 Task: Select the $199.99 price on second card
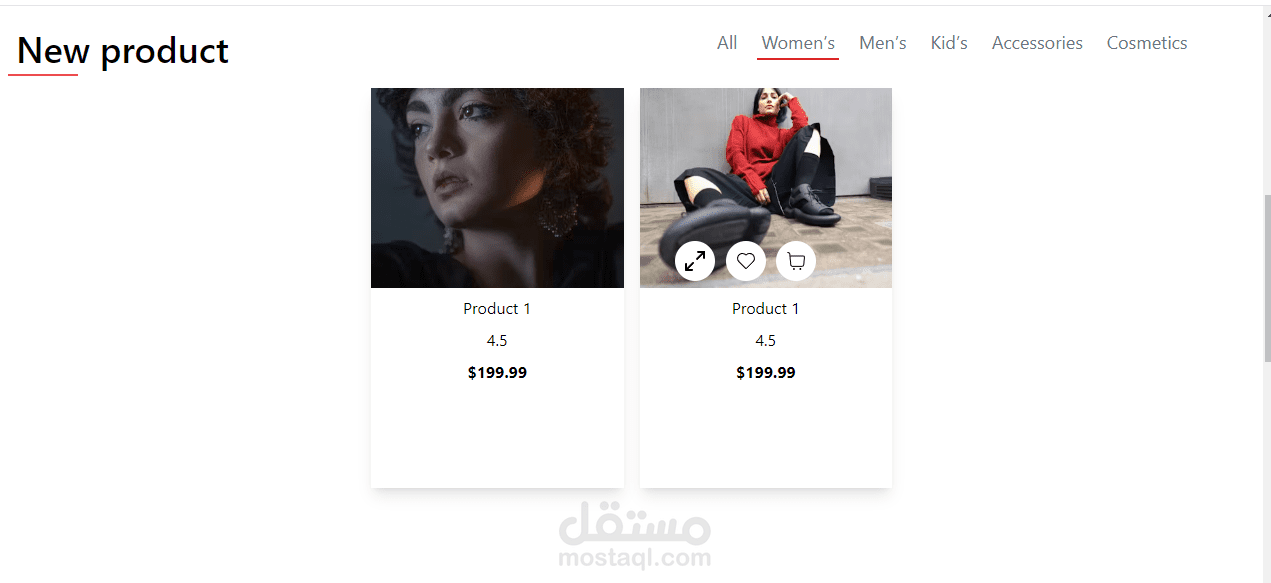766,373
